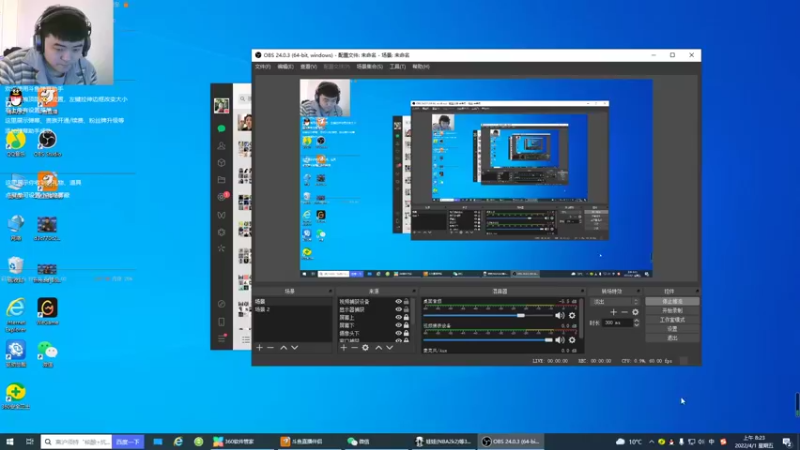Open the 帮助(H) menu
This screenshot has width=800, height=450.
point(420,67)
